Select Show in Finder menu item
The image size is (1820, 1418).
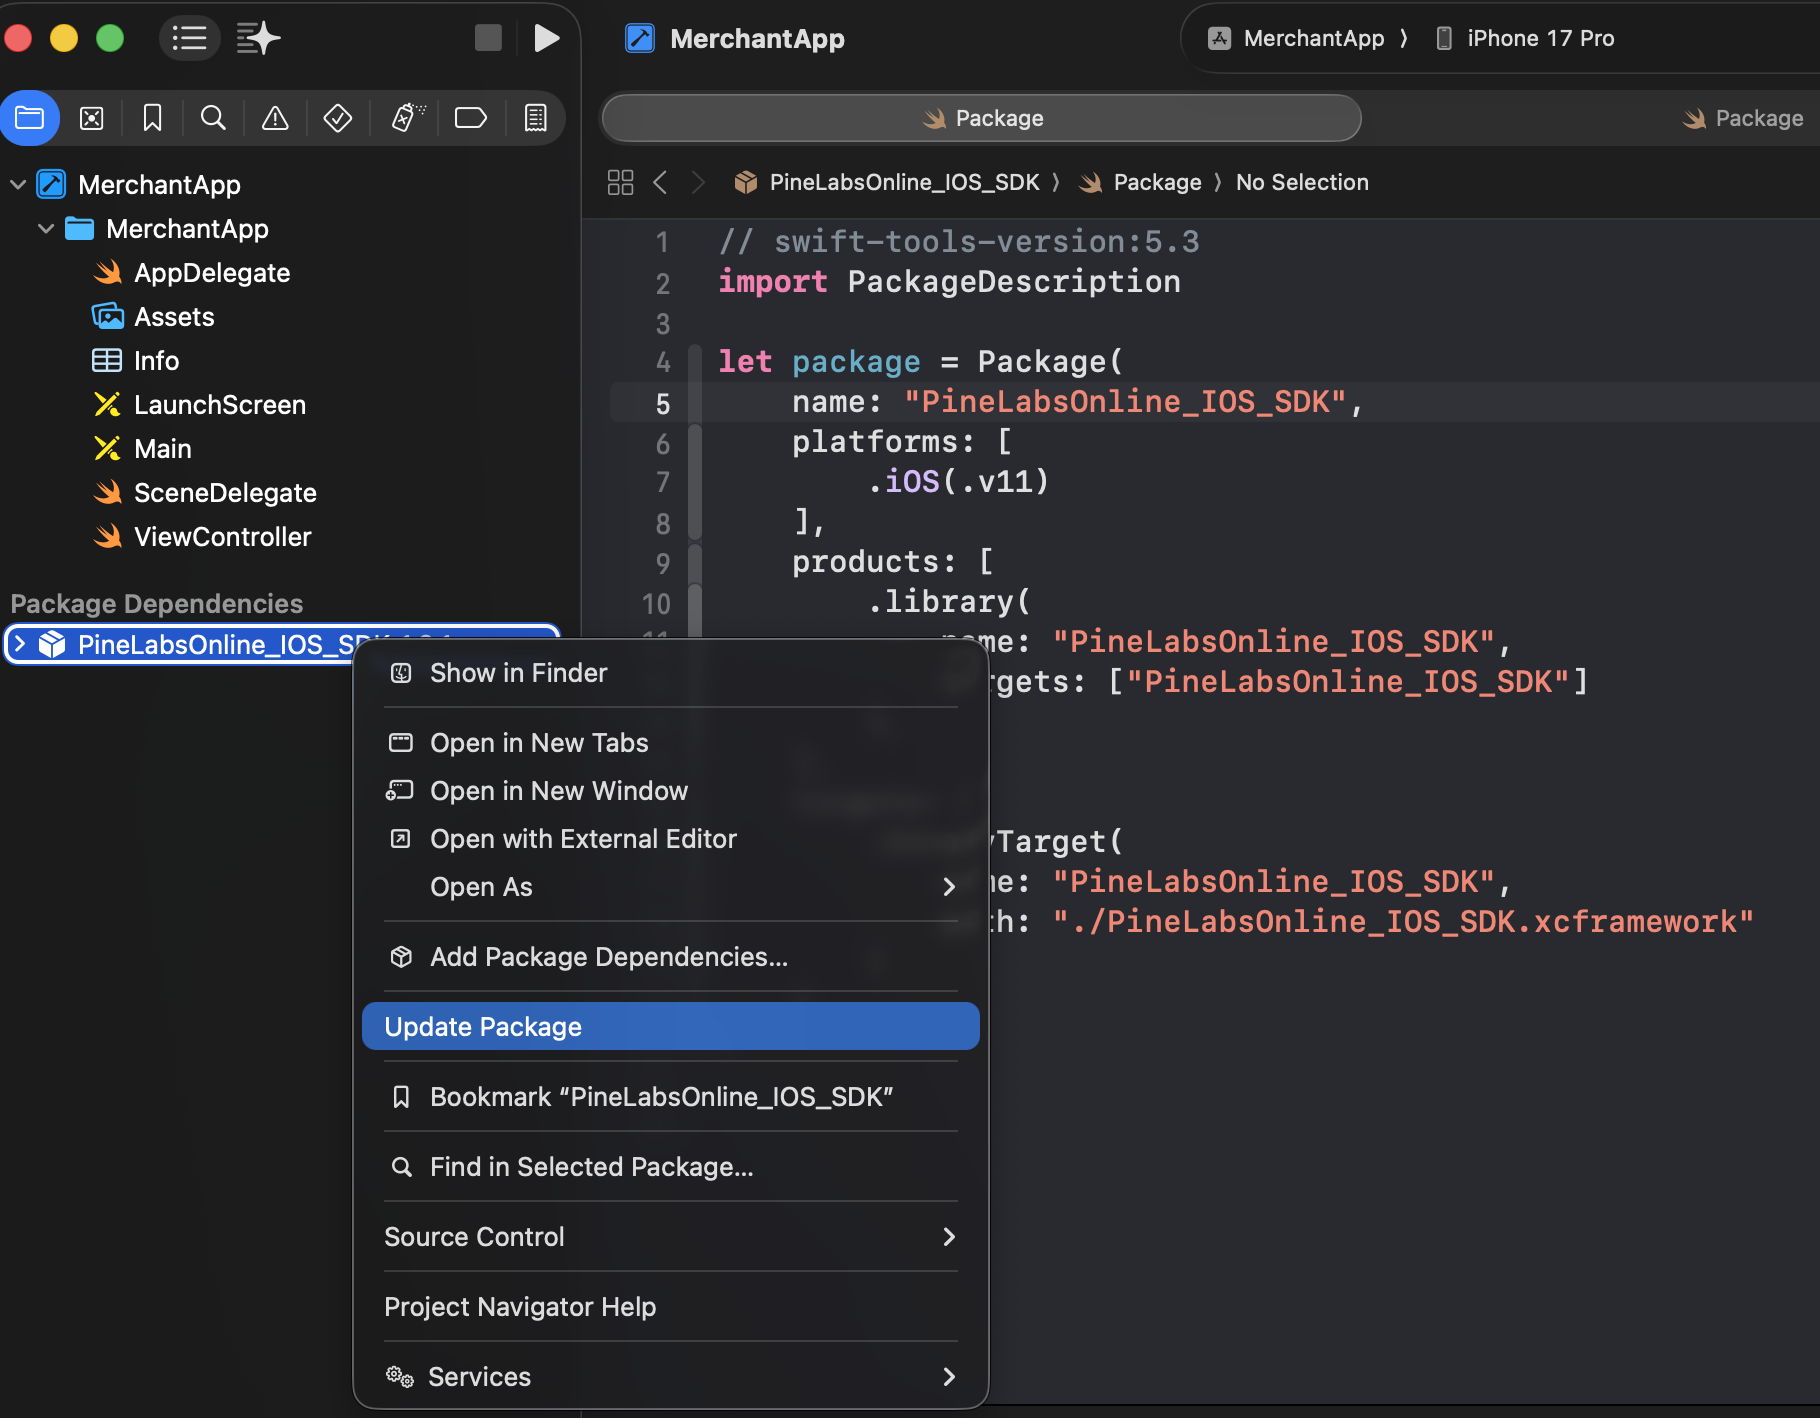pos(518,673)
